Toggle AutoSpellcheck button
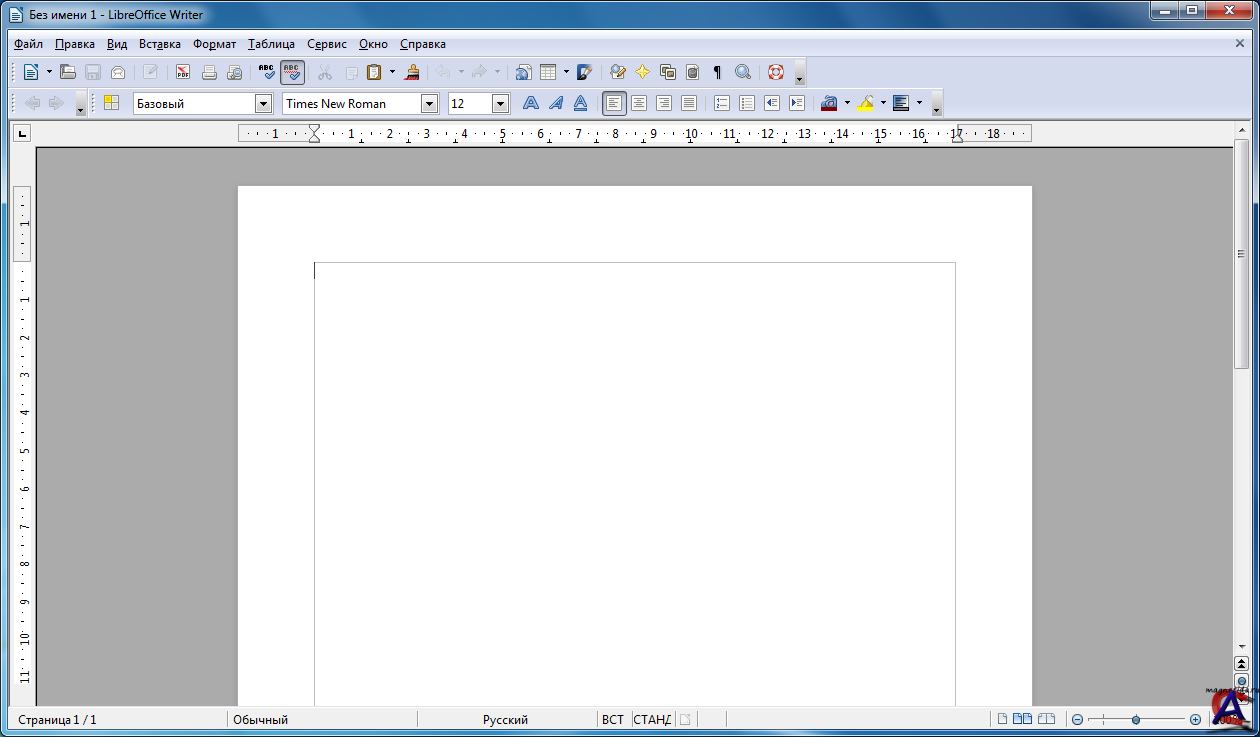 (x=292, y=72)
